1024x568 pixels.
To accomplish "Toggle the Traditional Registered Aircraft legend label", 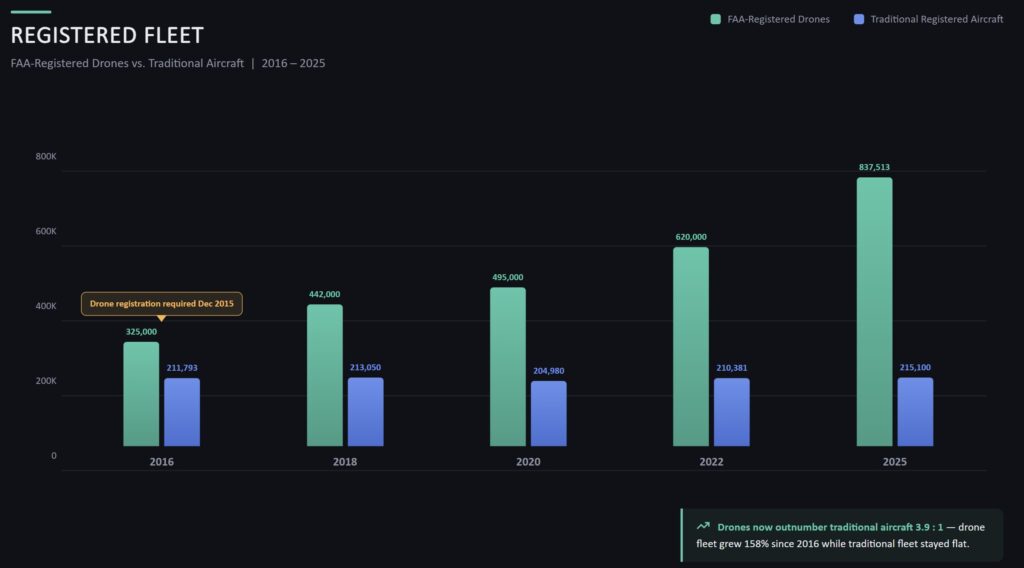I will (x=937, y=19).
